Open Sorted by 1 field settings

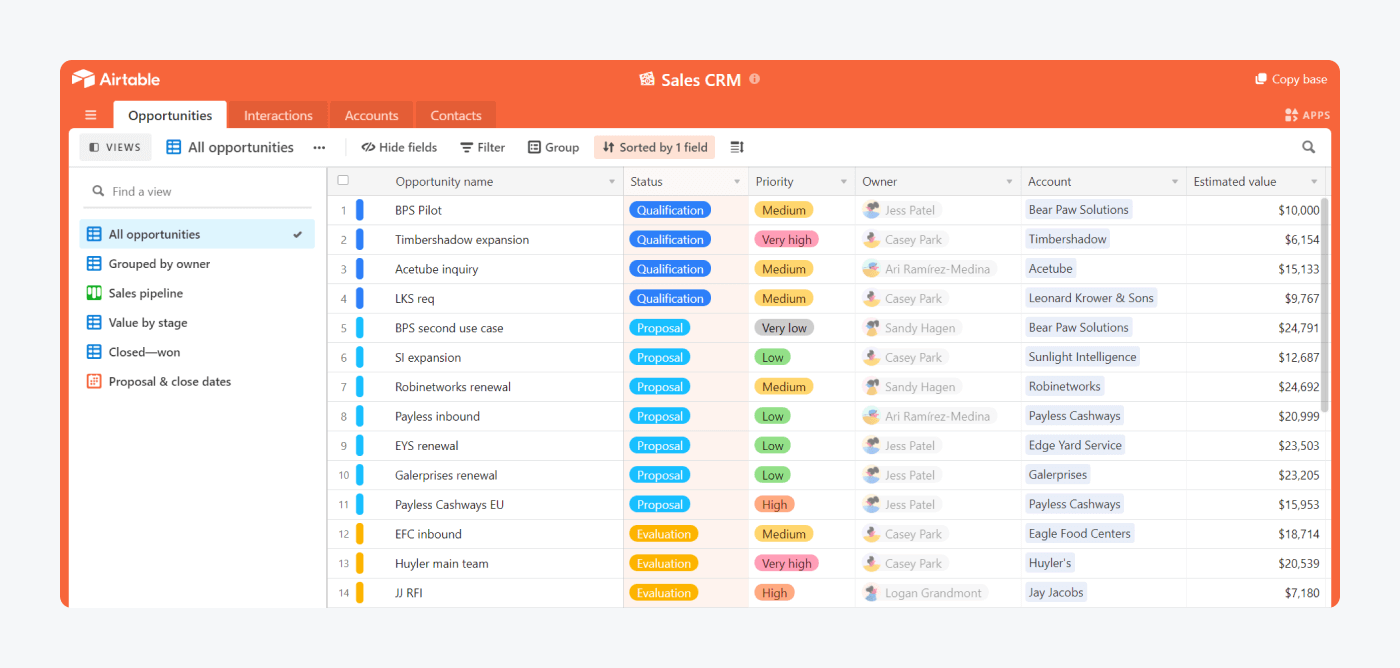tap(654, 146)
